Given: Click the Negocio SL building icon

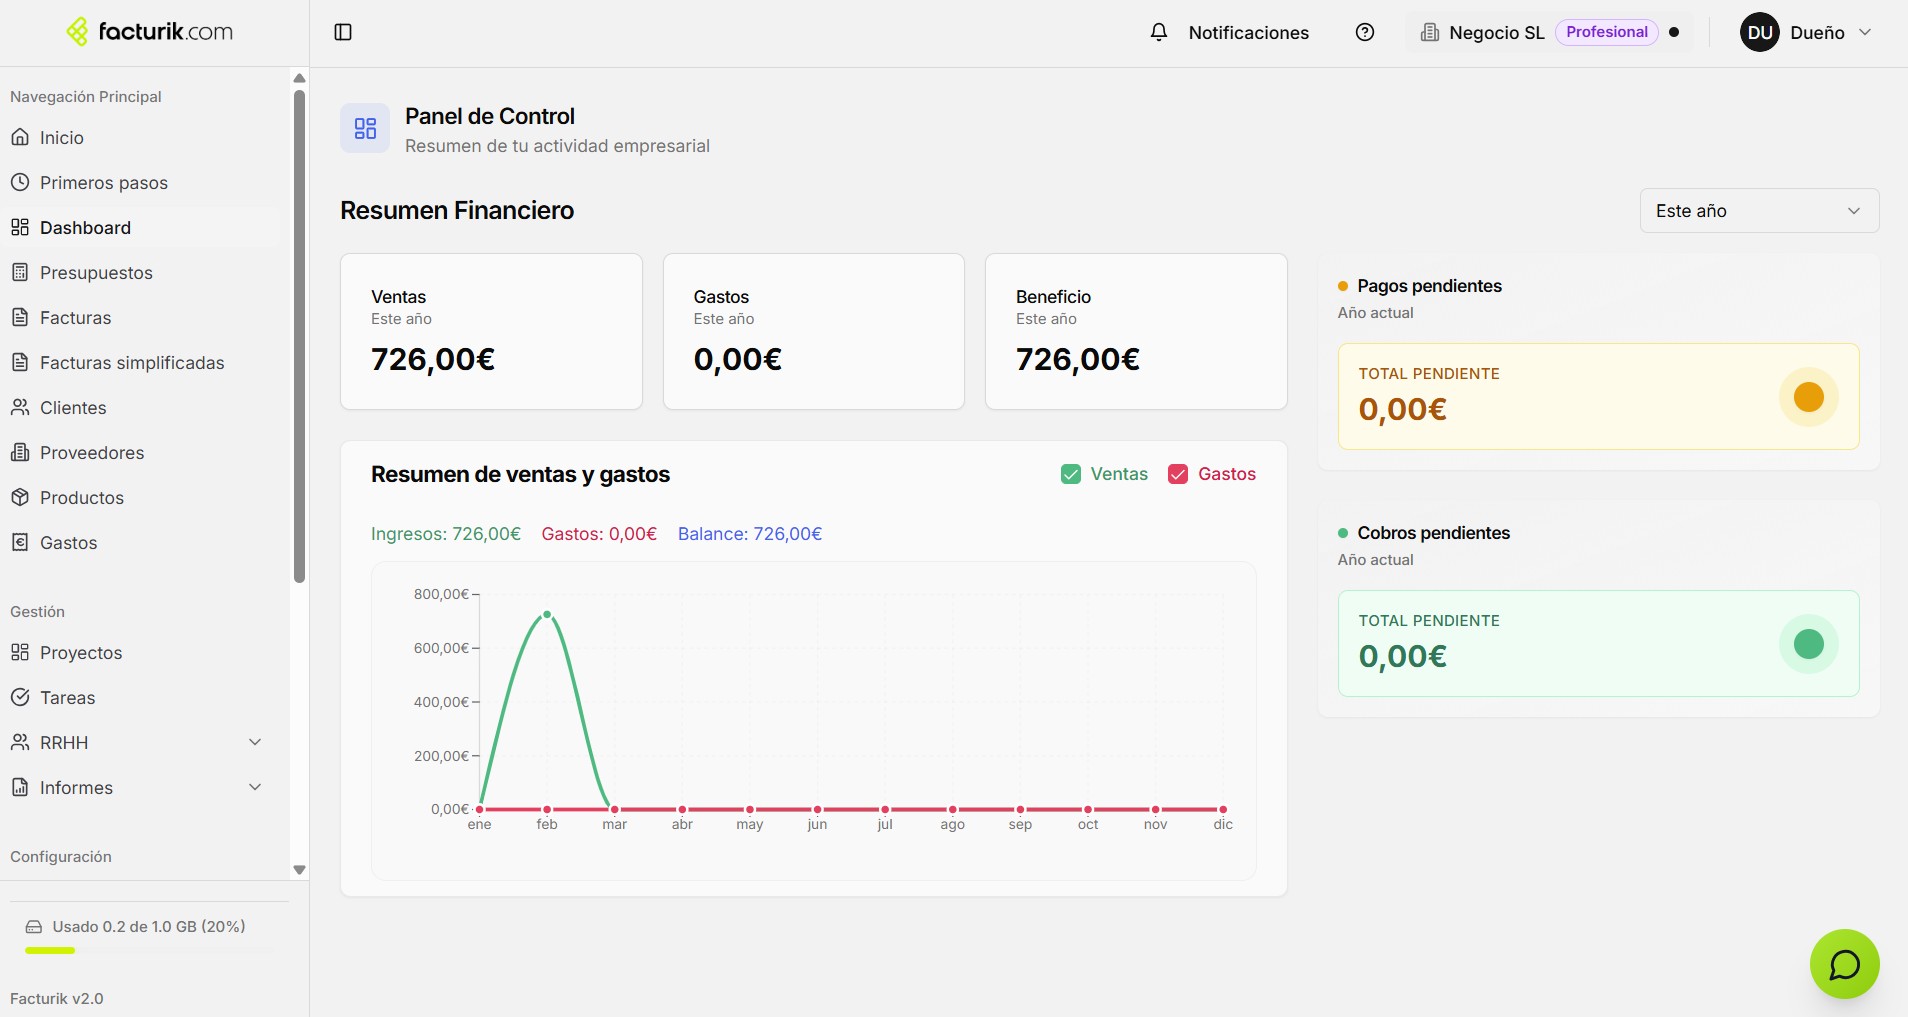Looking at the screenshot, I should (x=1430, y=32).
